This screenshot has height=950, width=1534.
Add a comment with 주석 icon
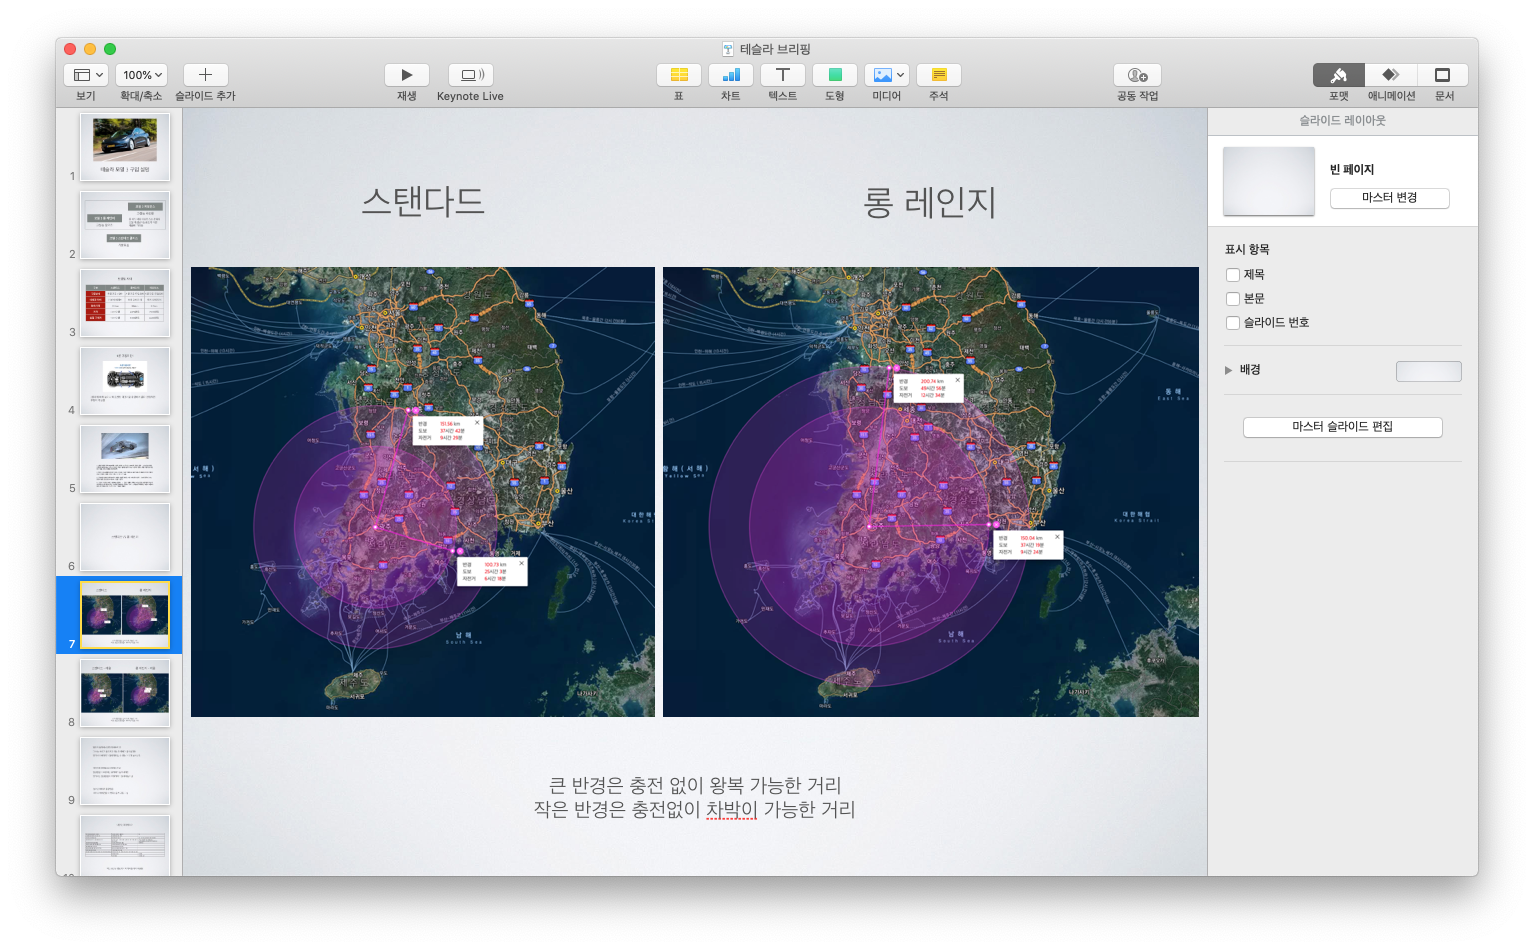pyautogui.click(x=939, y=75)
